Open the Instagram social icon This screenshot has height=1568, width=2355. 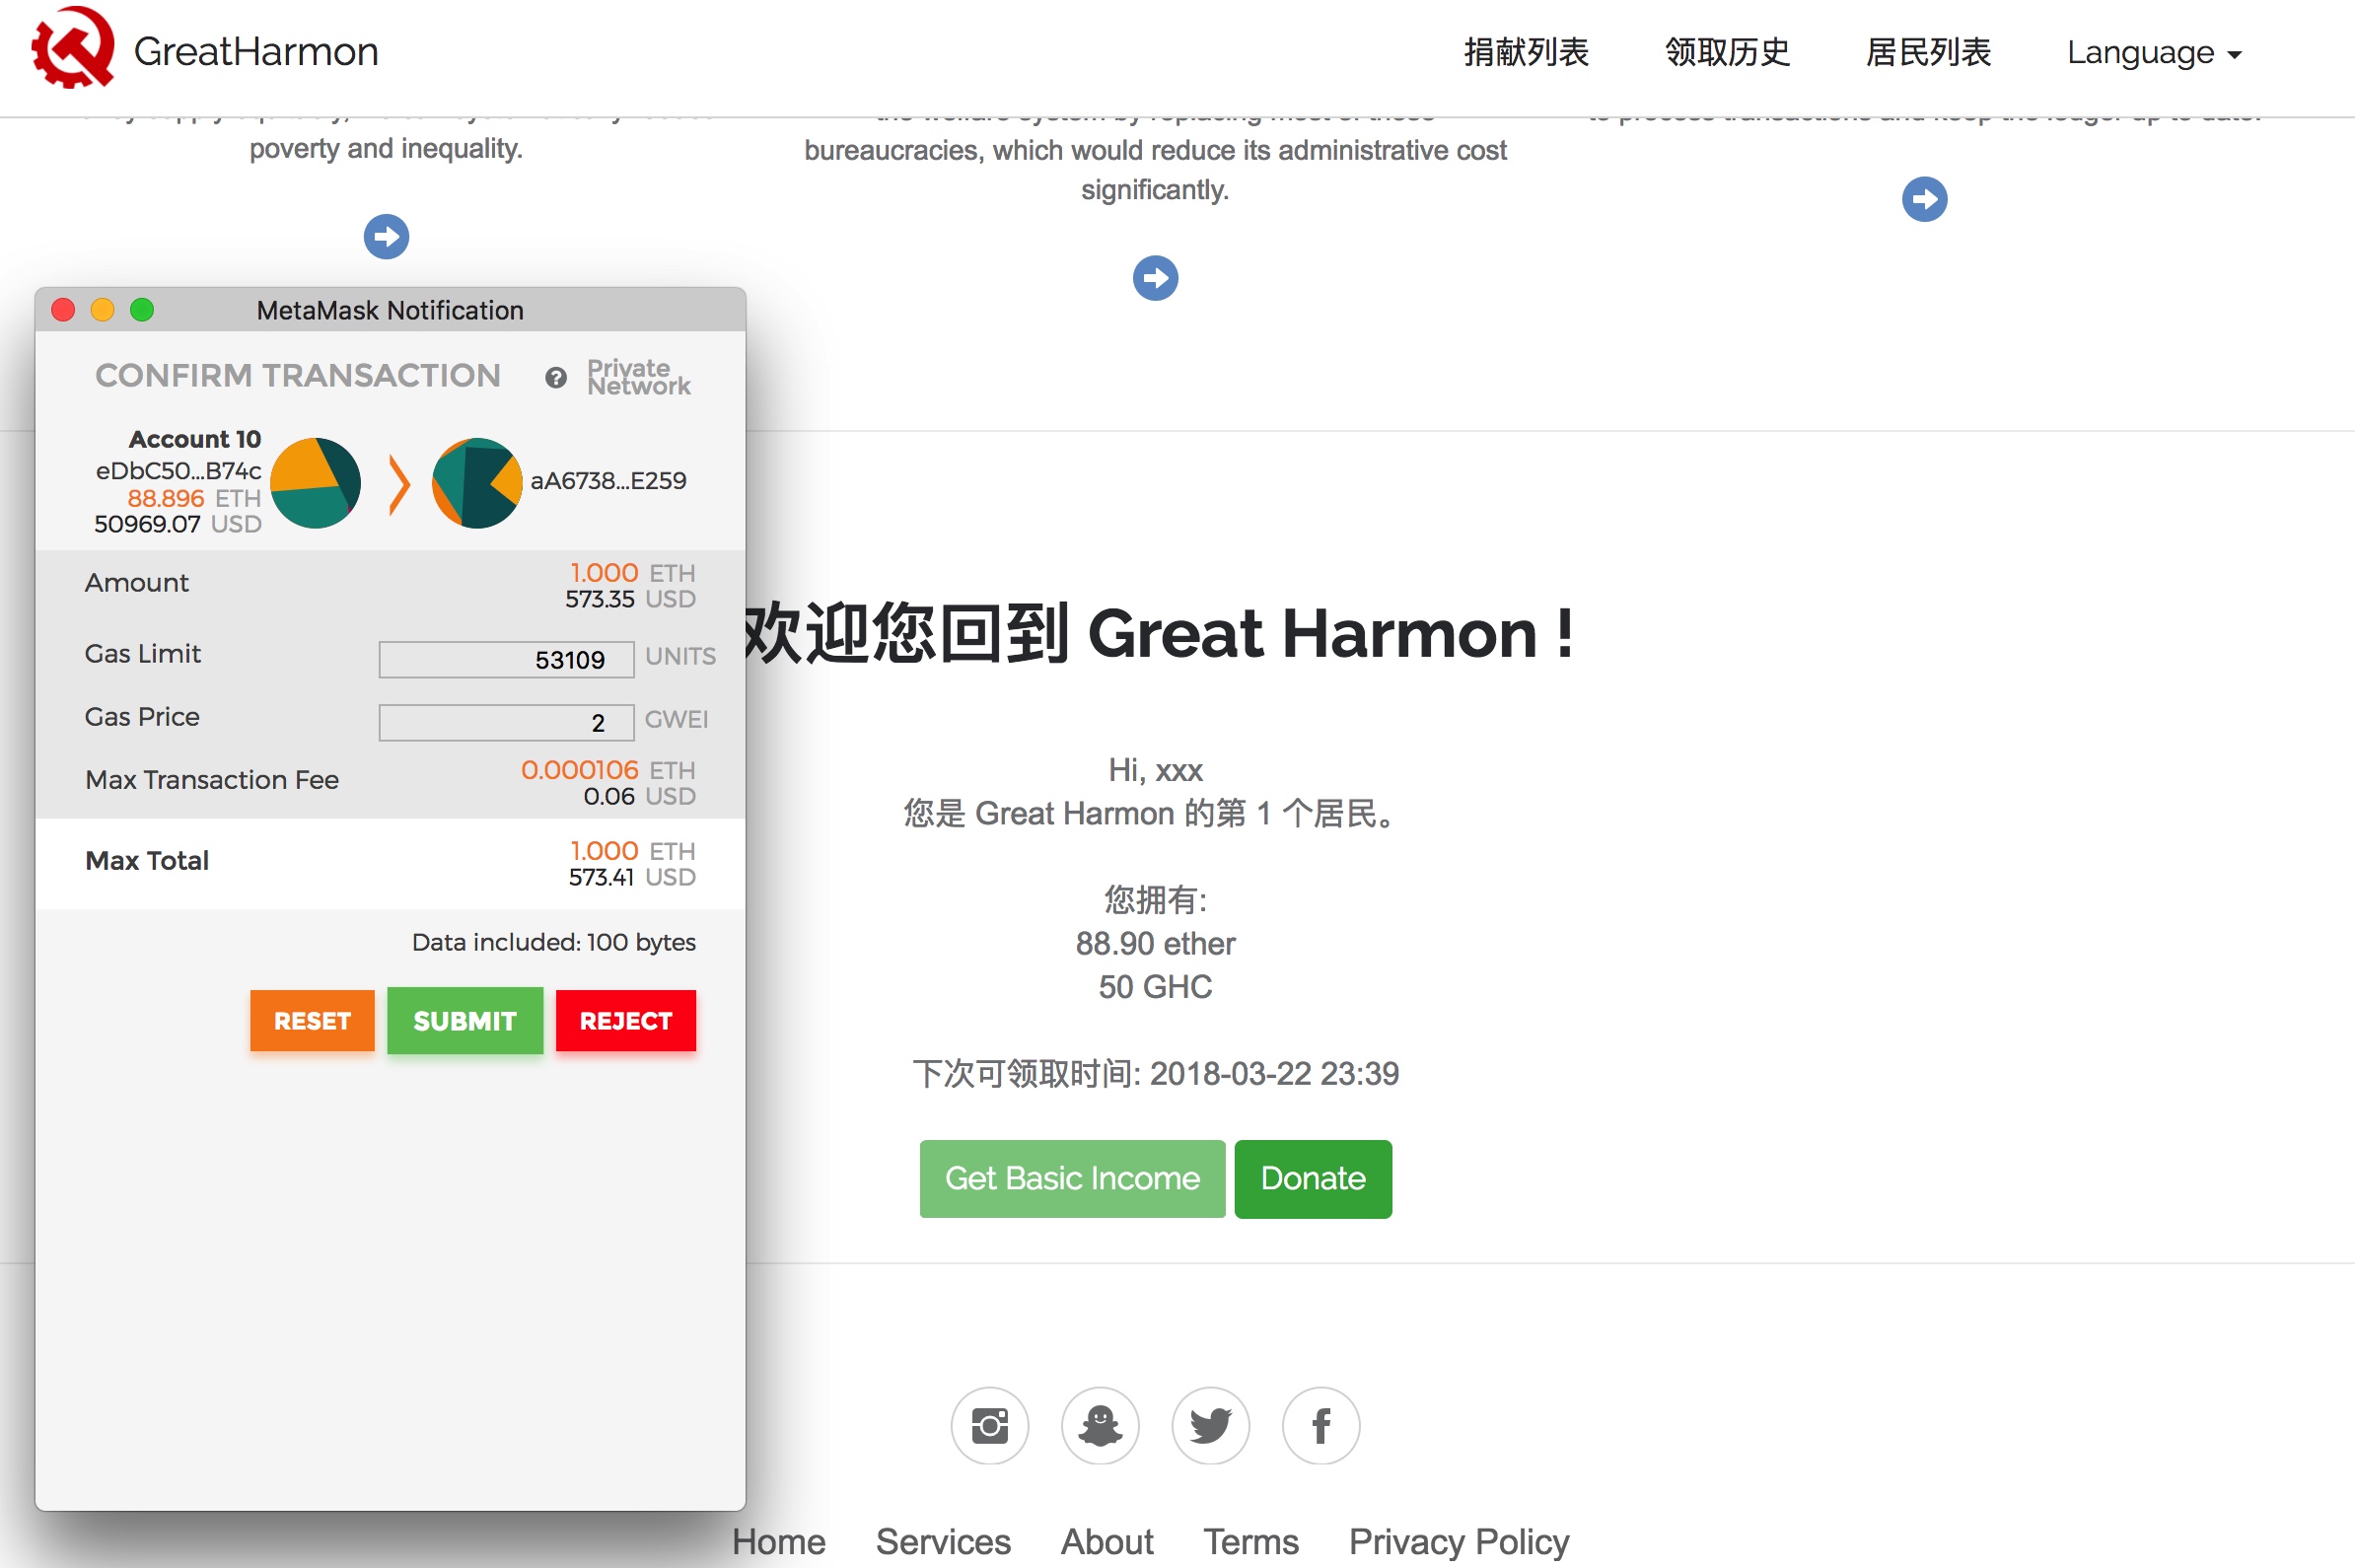(989, 1425)
